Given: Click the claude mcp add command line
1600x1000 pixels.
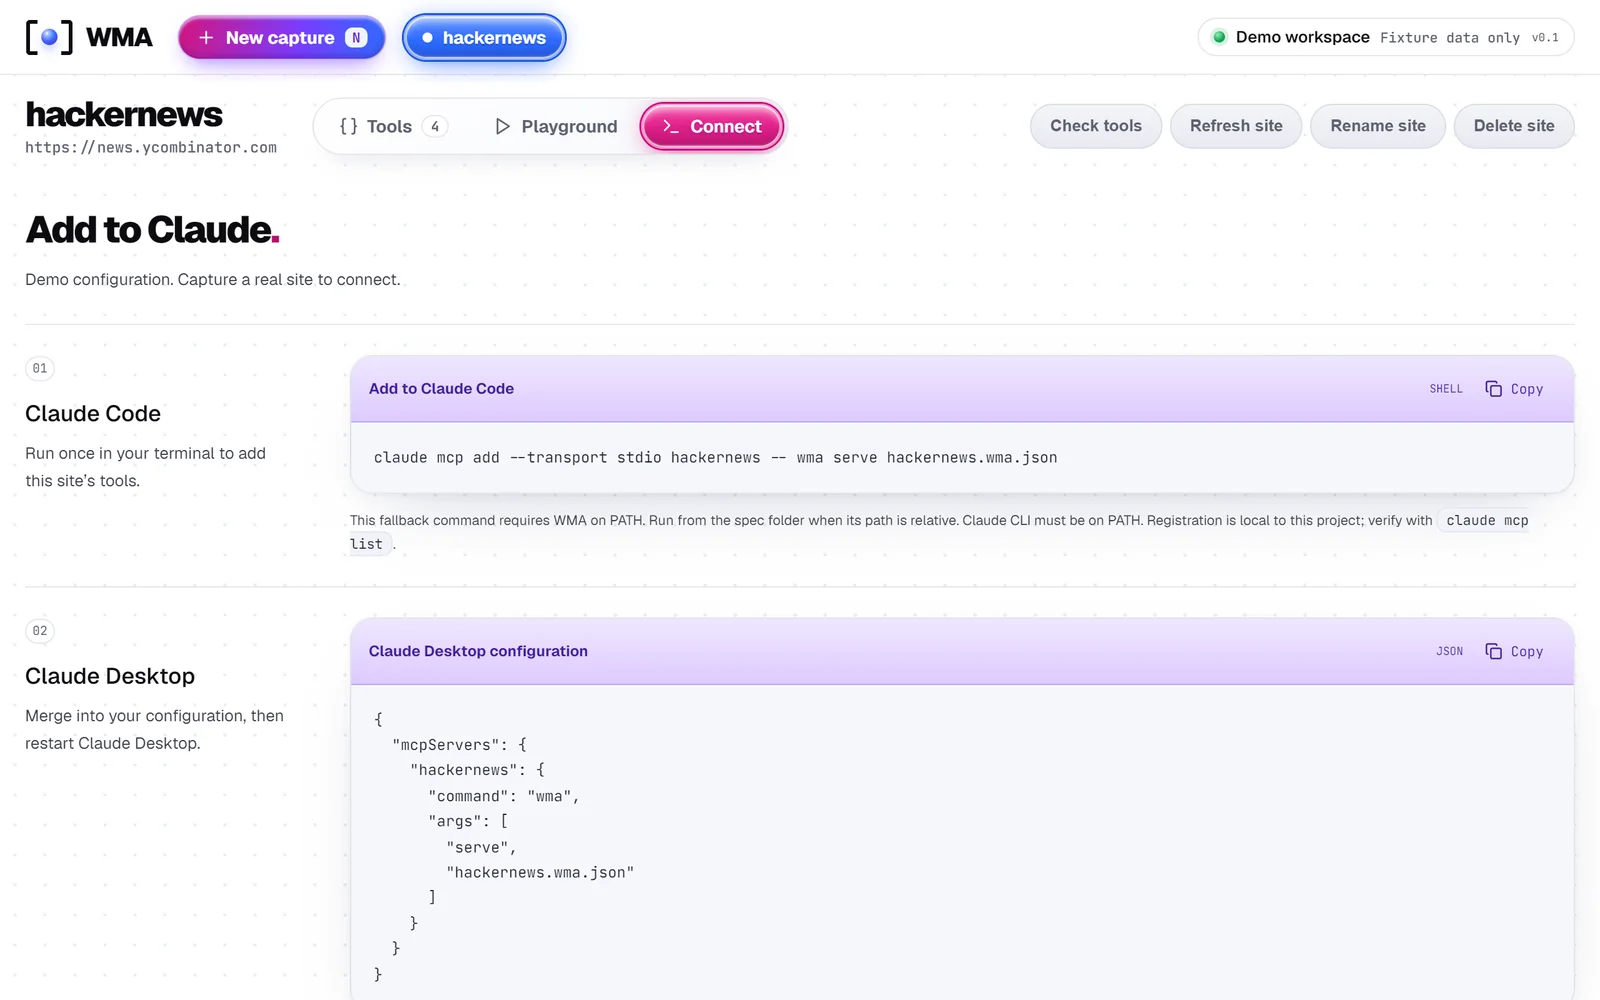Looking at the screenshot, I should pyautogui.click(x=715, y=458).
